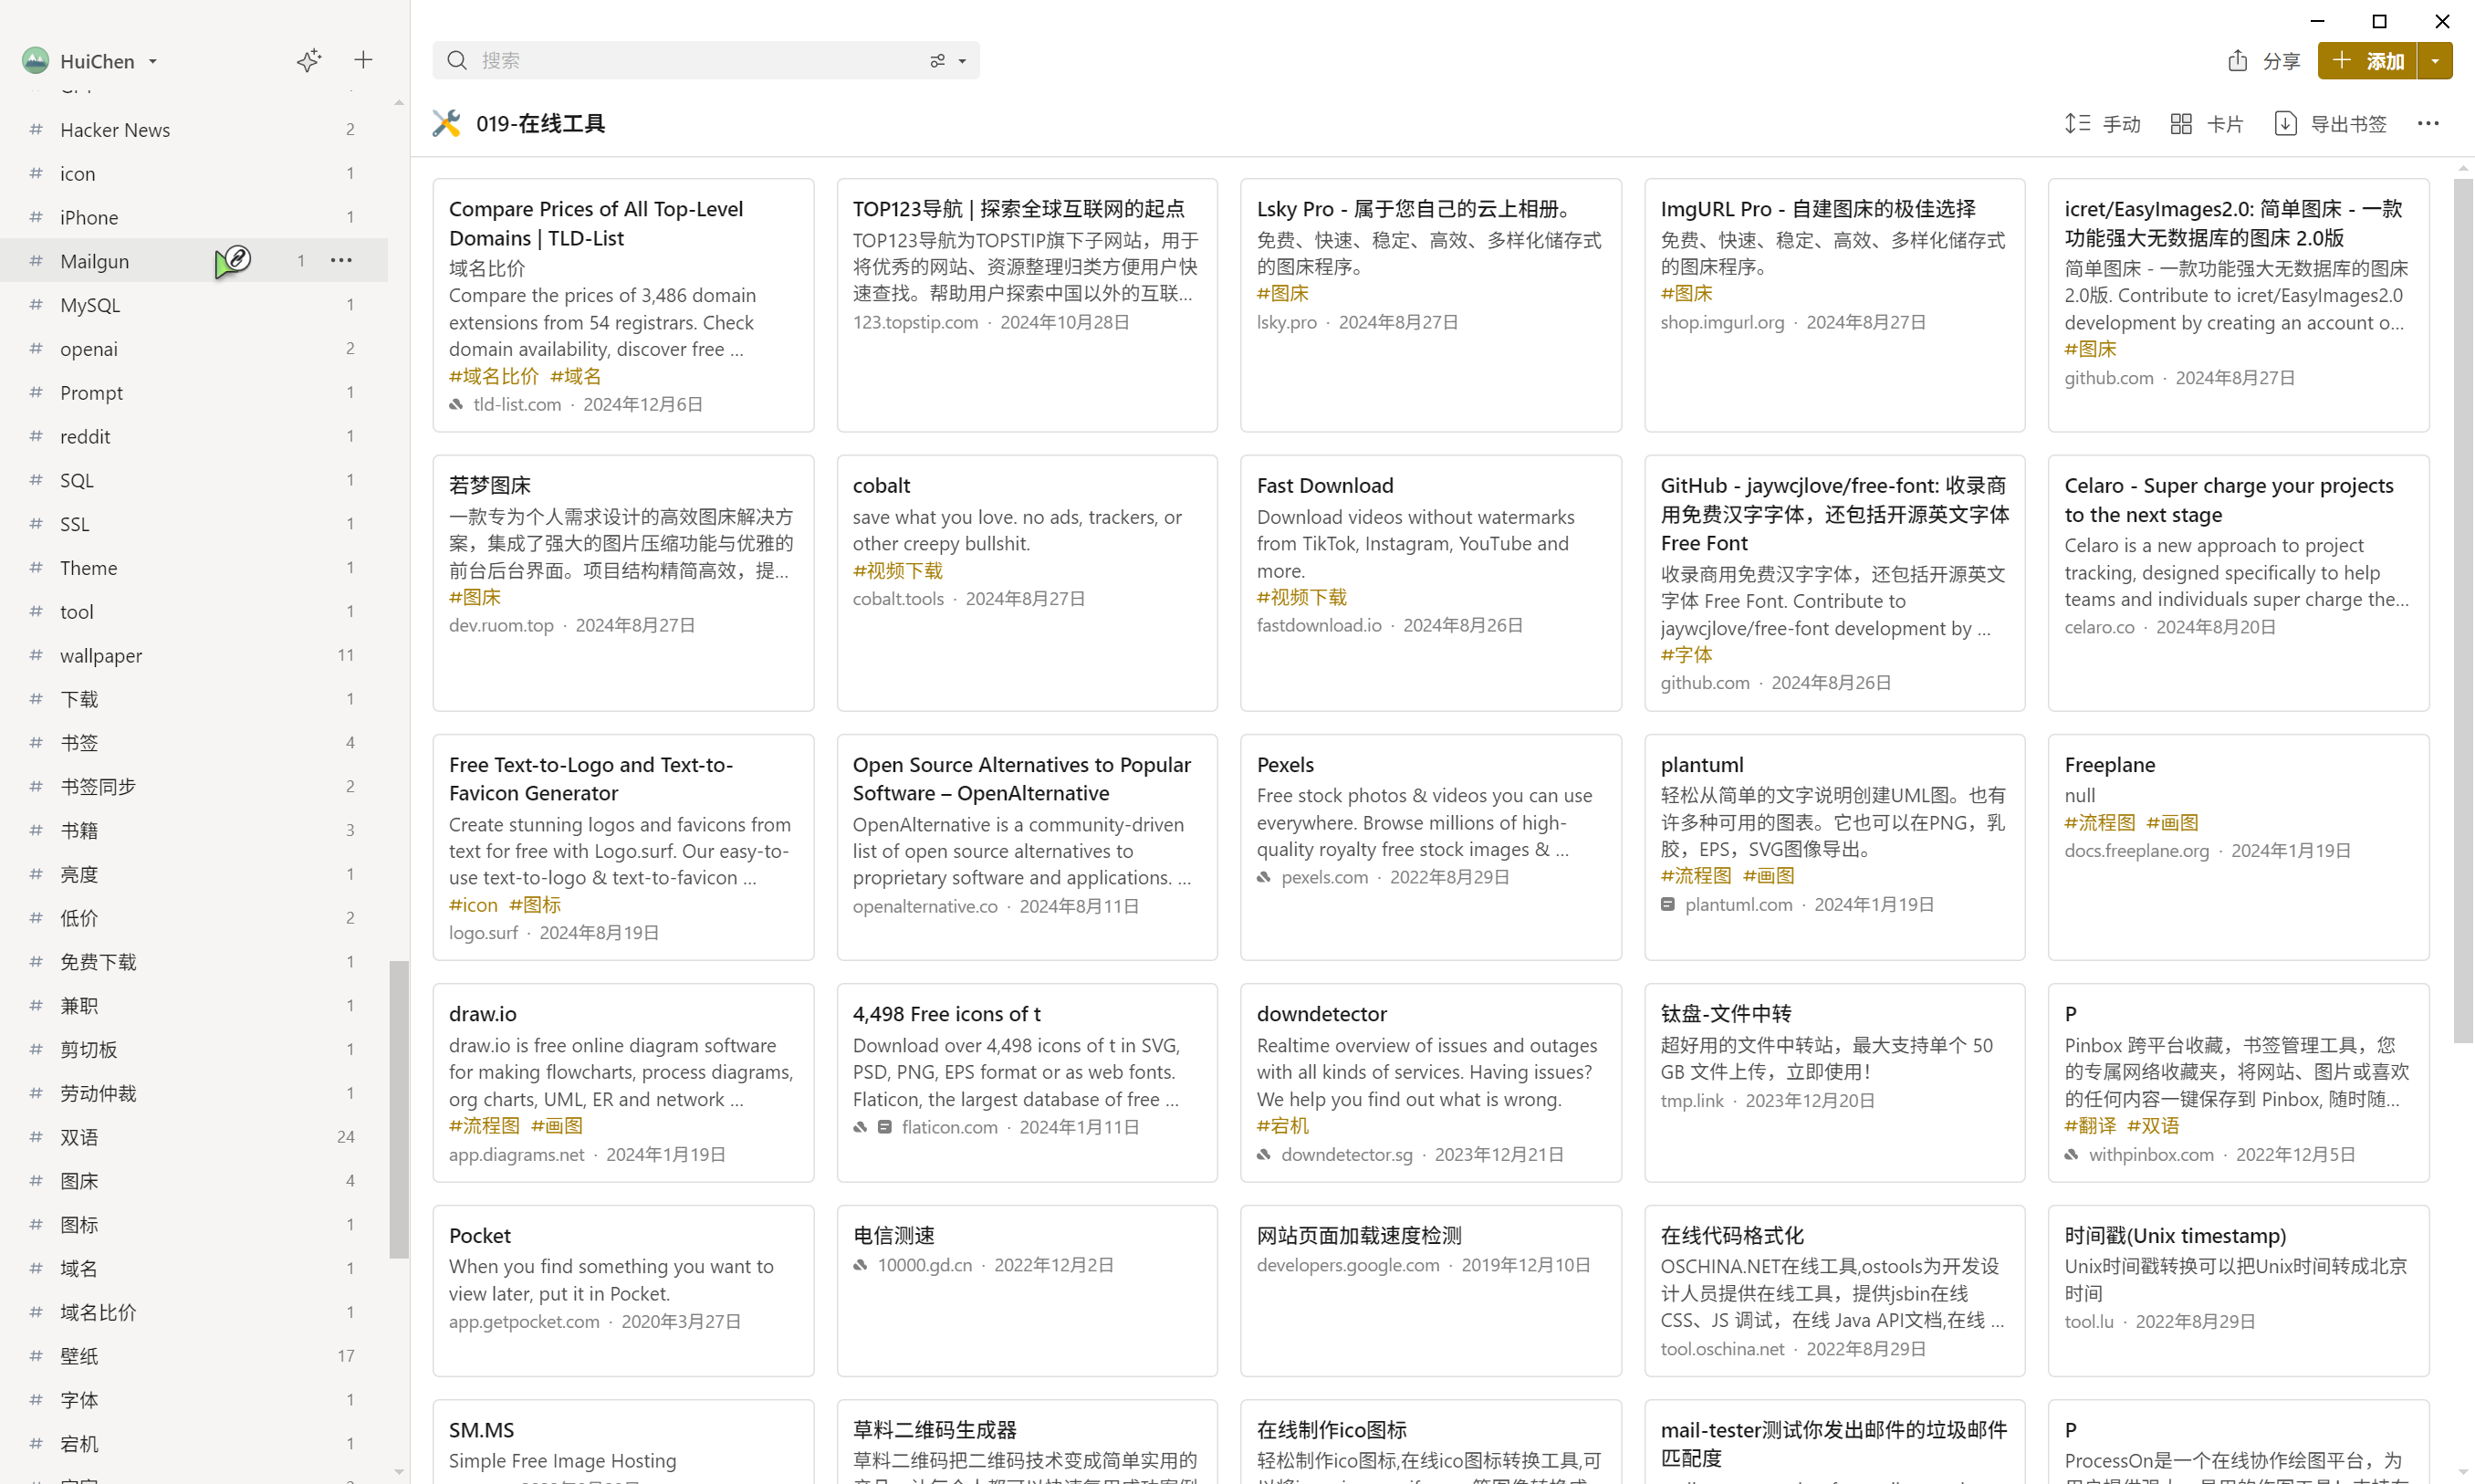Viewport: 2475px width, 1484px height.
Task: Open the AI sparkle assistant icon
Action: click(x=309, y=61)
